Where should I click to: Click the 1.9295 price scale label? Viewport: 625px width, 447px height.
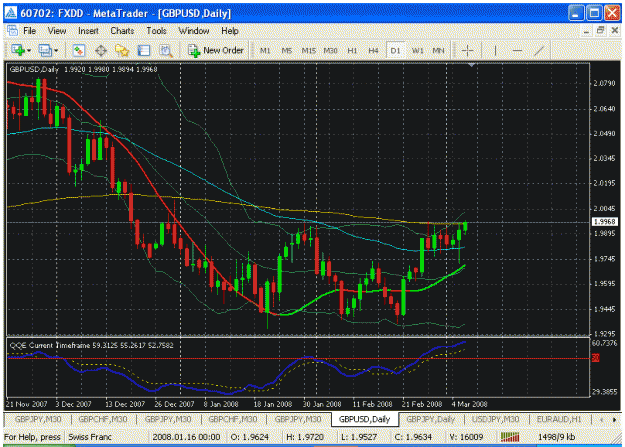click(x=604, y=334)
